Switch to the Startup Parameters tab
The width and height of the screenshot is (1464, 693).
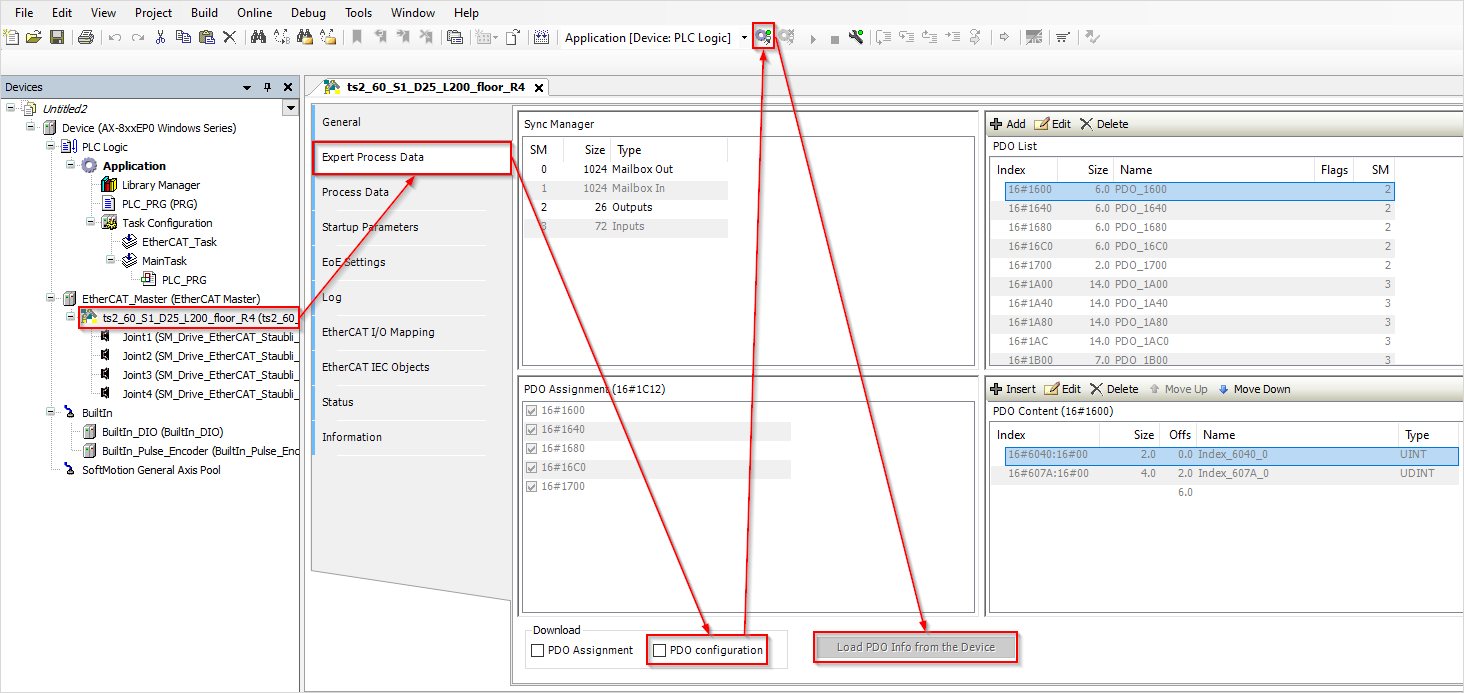[x=370, y=227]
